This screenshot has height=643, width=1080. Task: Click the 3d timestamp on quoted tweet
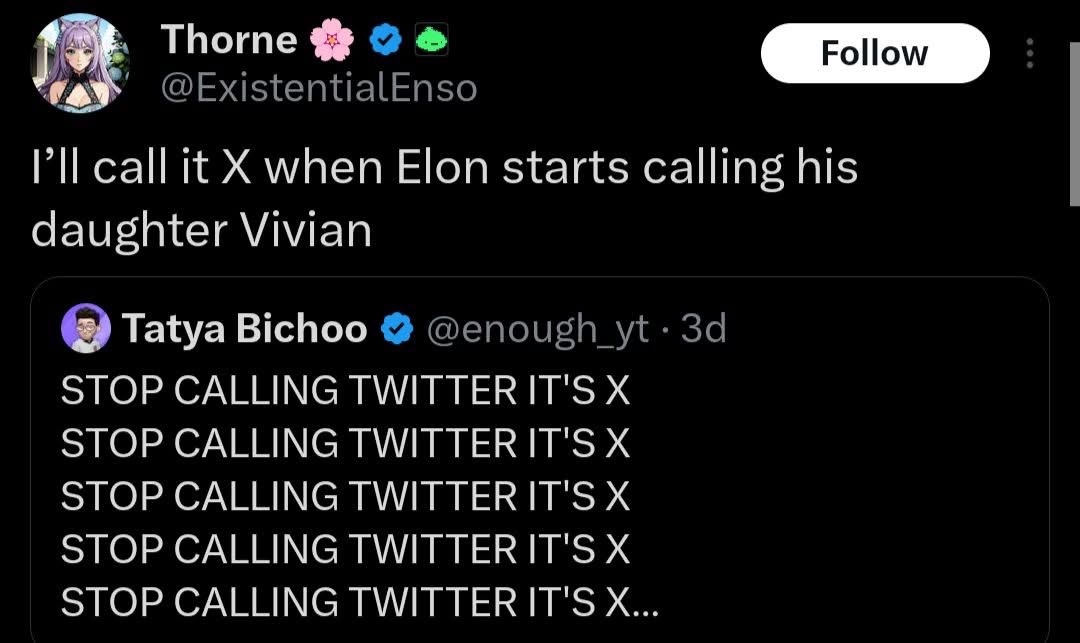tap(703, 328)
